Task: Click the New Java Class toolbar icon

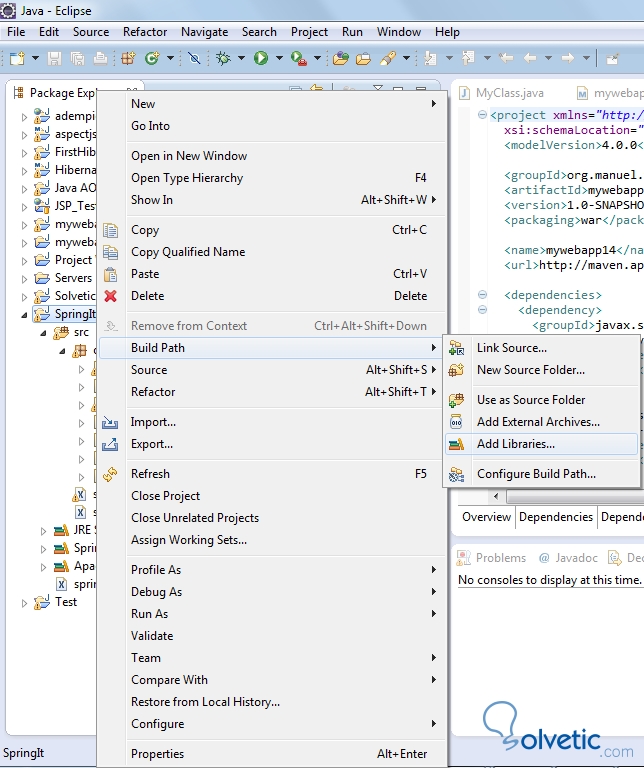Action: 152,59
